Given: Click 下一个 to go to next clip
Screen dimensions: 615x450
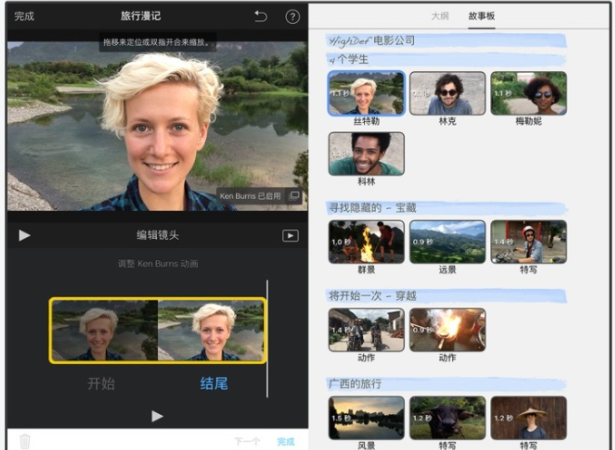Looking at the screenshot, I should [x=247, y=441].
